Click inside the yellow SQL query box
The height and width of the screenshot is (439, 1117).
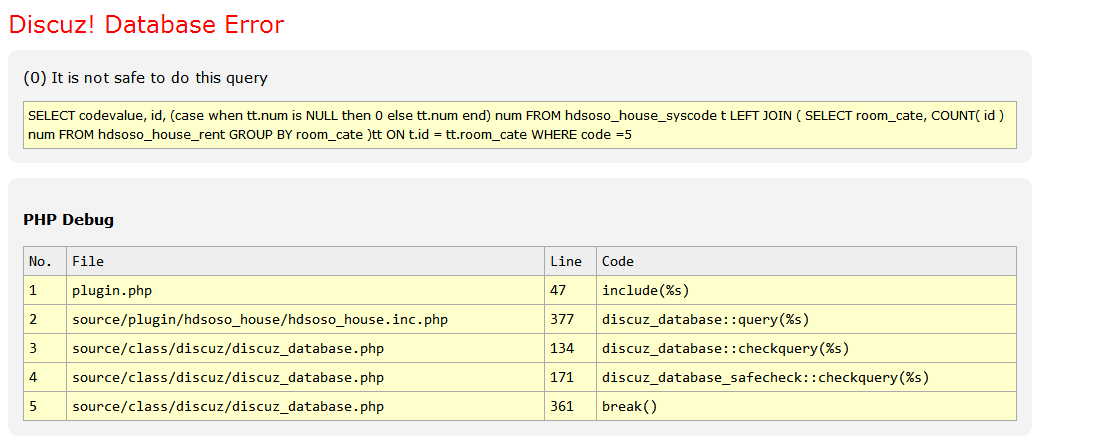coord(518,125)
